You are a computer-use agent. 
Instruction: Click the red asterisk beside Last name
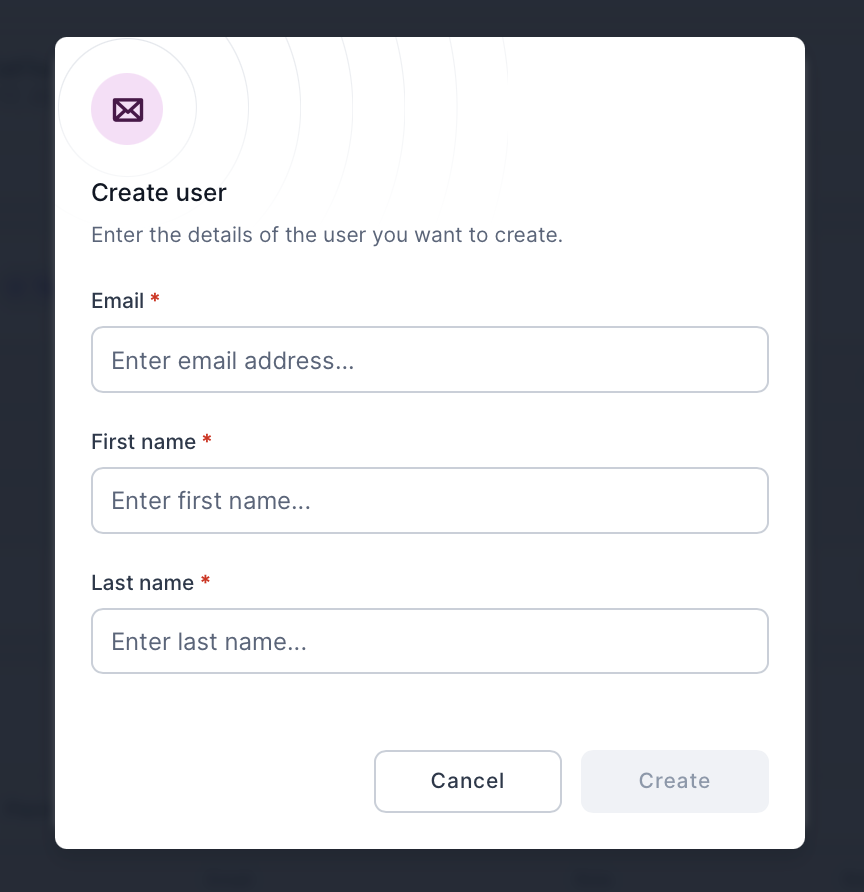coord(205,580)
